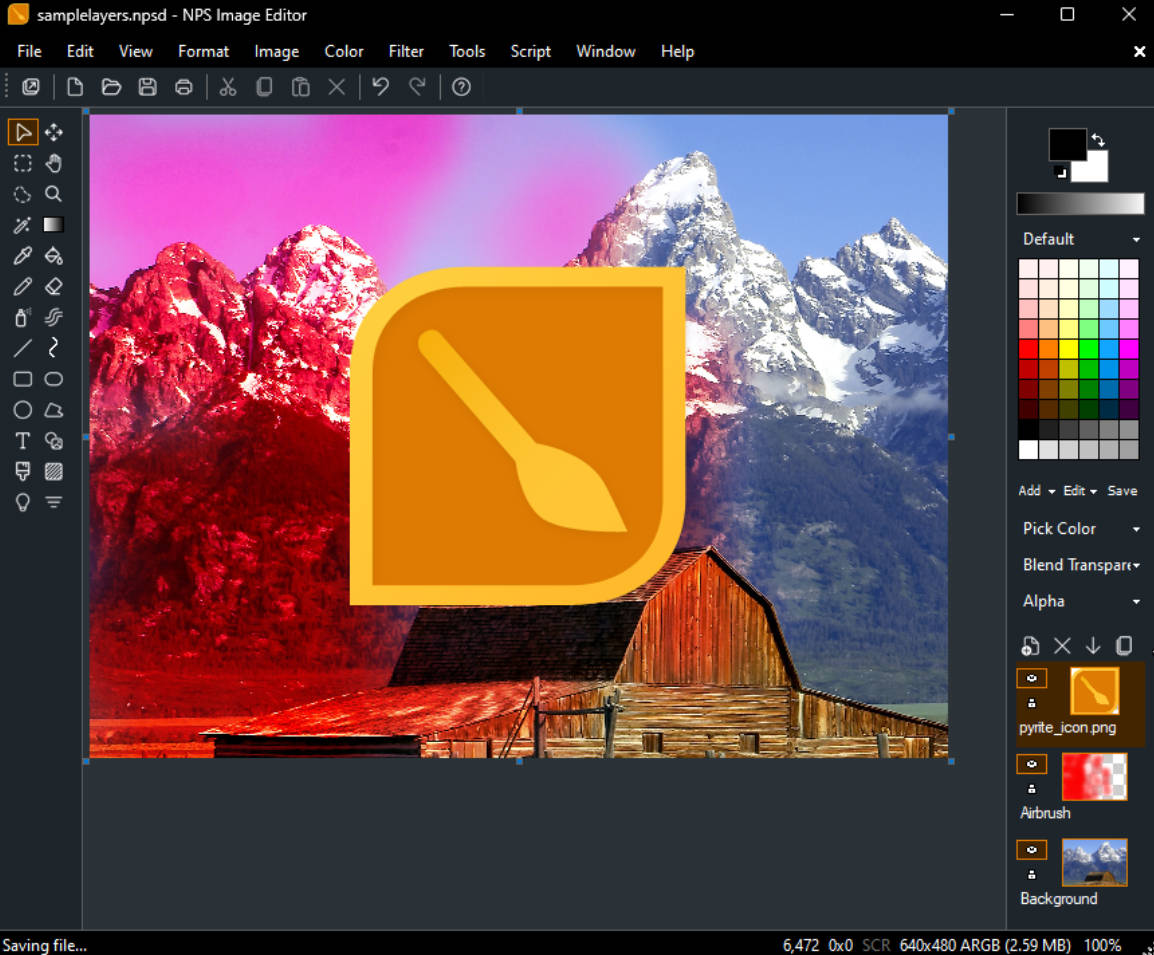
Task: Activate the Hand pan tool
Action: pos(54,163)
